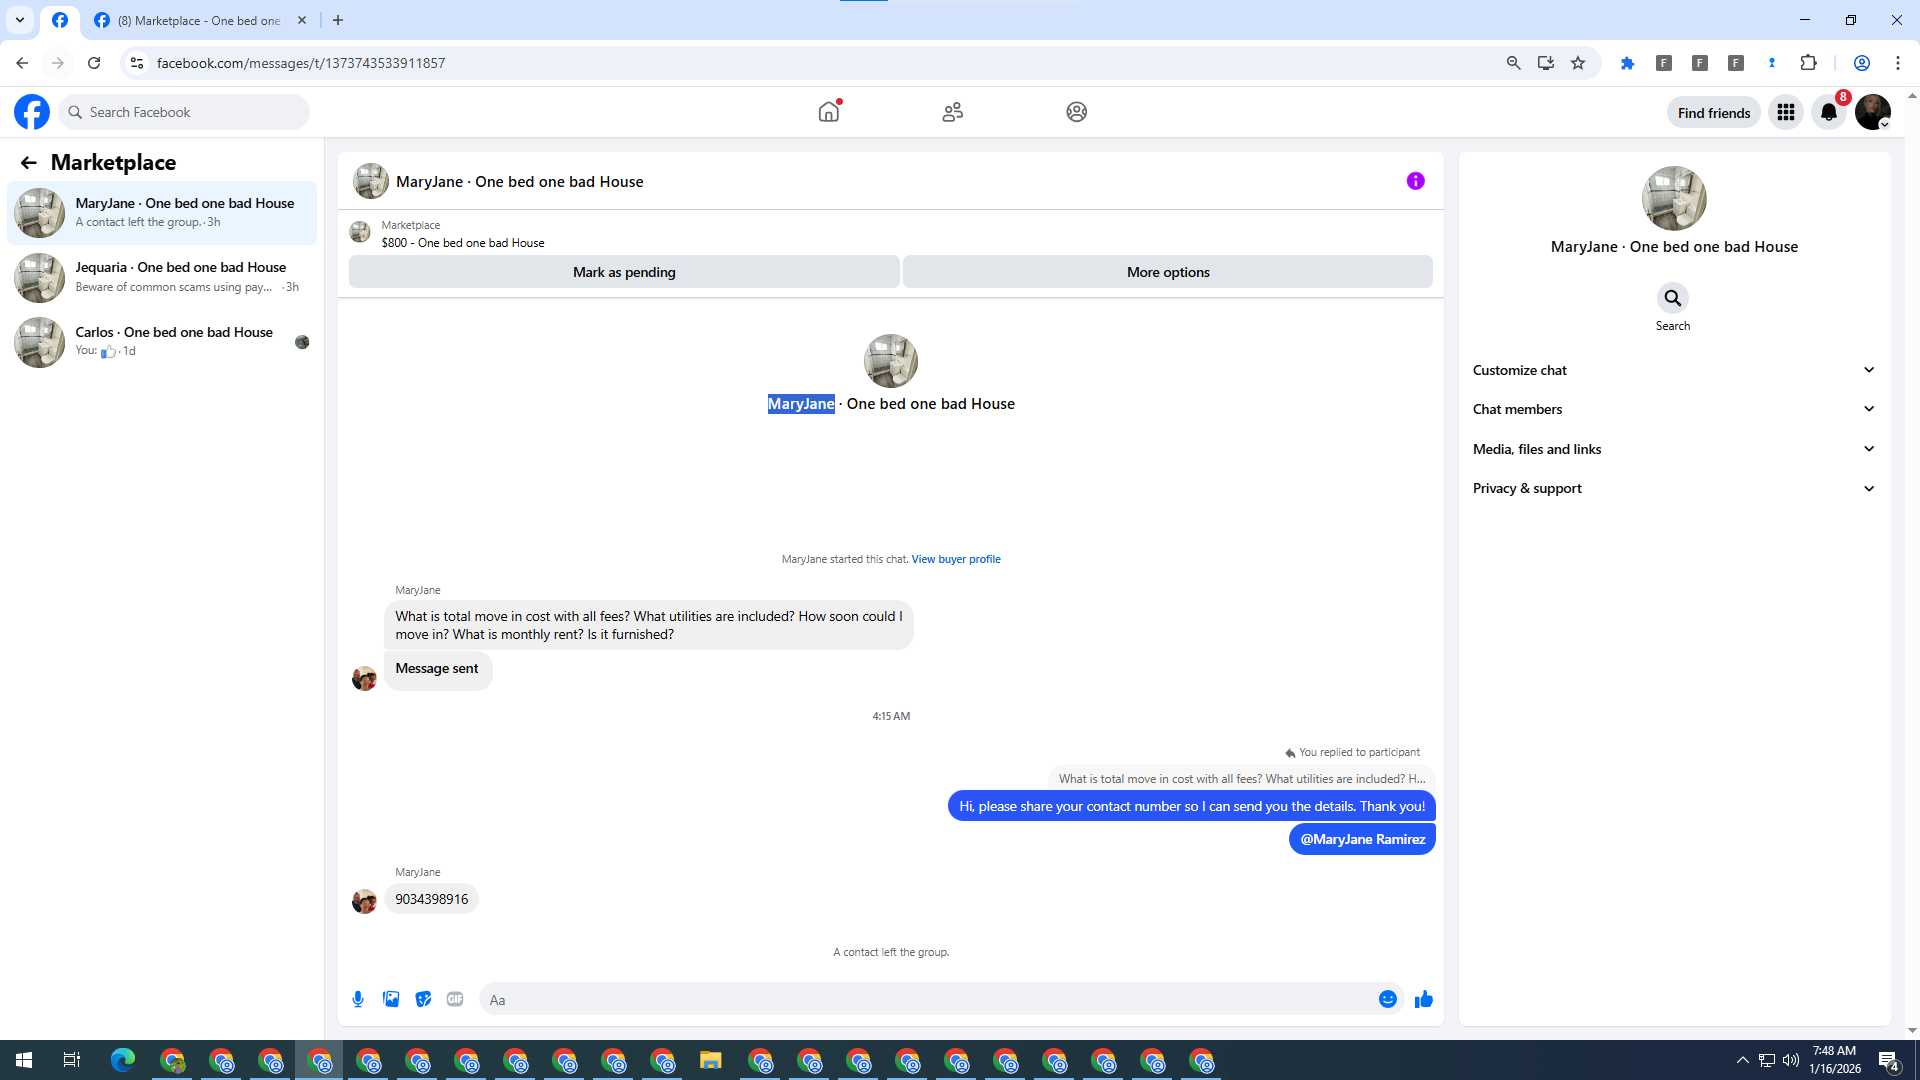Viewport: 1920px width, 1080px height.
Task: Click the View buyer profile link
Action: point(955,559)
